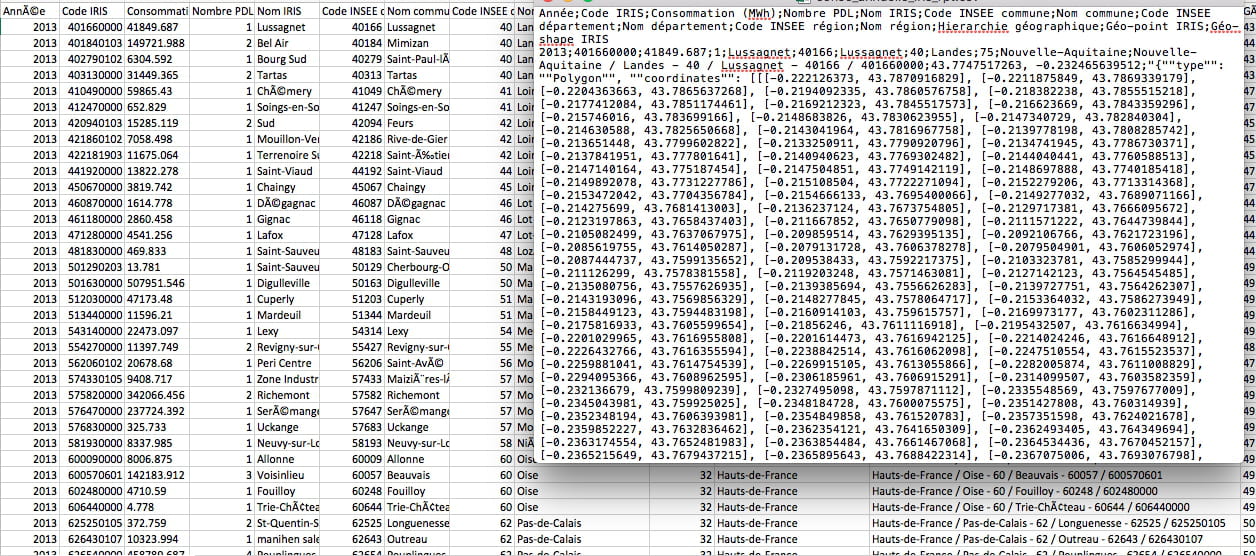Click cell with Code IRIS 401660000
Screen dimensions: 1256x556
coord(92,27)
